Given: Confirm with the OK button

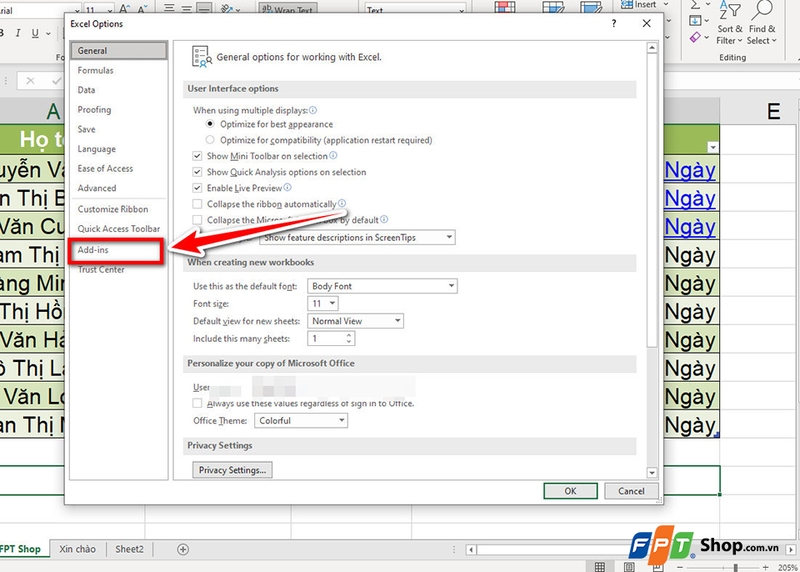Looking at the screenshot, I should tap(570, 491).
